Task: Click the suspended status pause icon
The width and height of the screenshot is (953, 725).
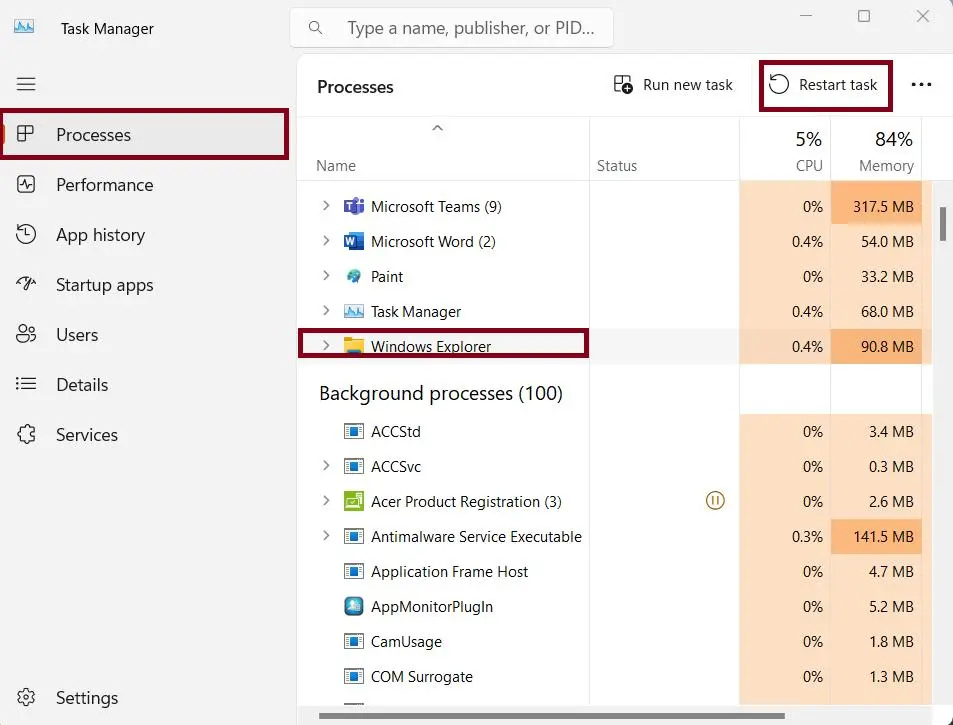Action: pyautogui.click(x=715, y=501)
